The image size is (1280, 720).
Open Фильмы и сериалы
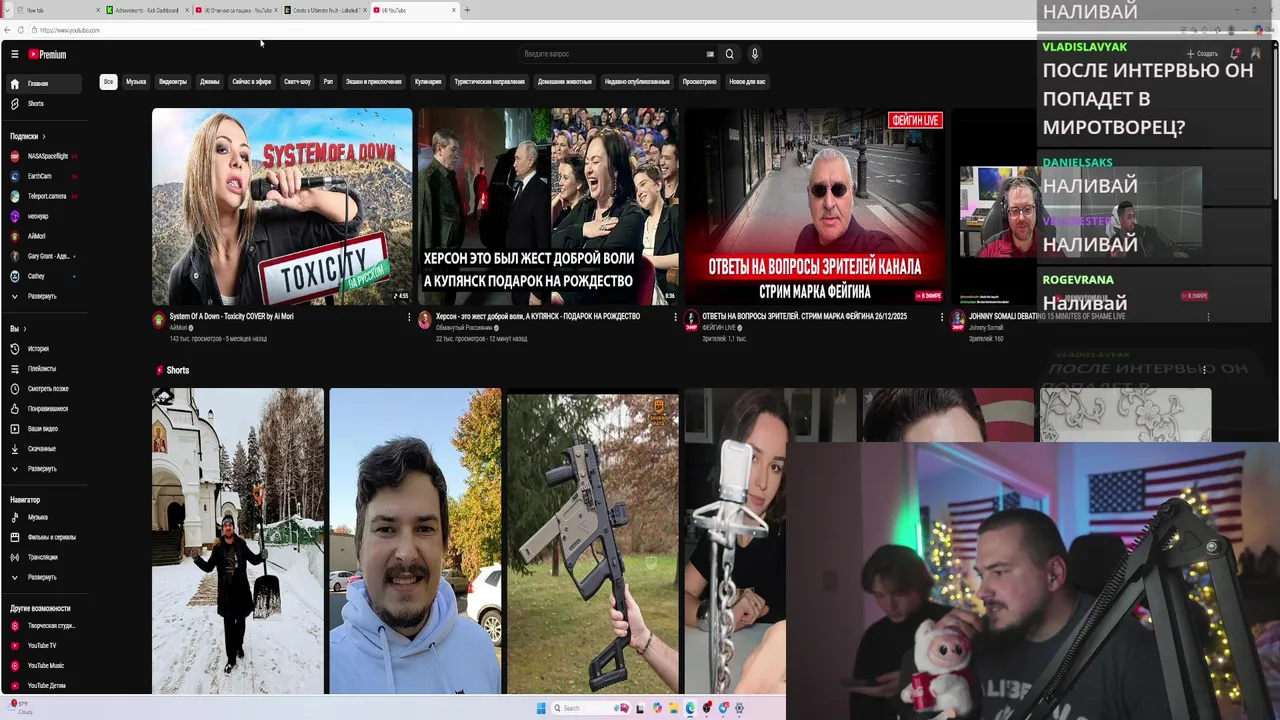43,537
